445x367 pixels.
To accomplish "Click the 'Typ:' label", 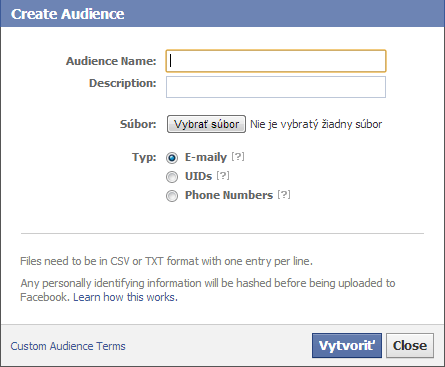I will [x=144, y=157].
